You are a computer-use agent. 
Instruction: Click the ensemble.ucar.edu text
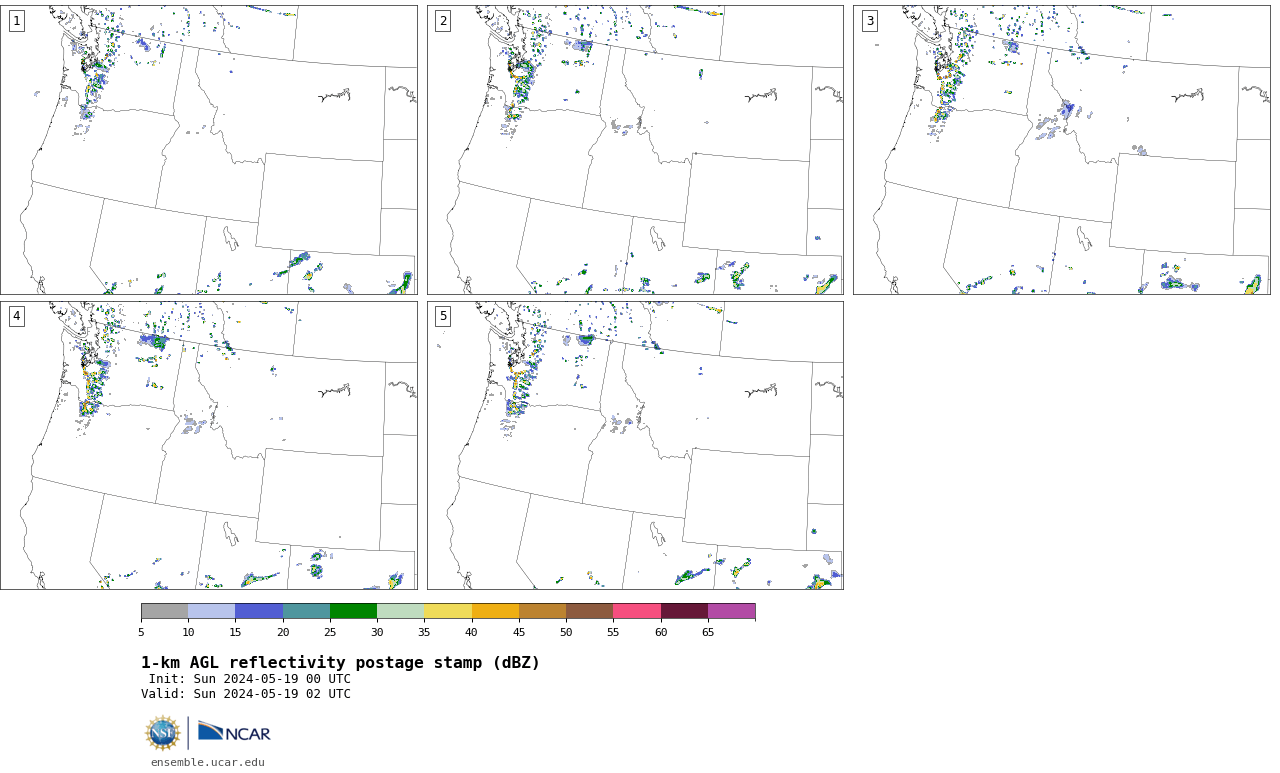pos(208,762)
